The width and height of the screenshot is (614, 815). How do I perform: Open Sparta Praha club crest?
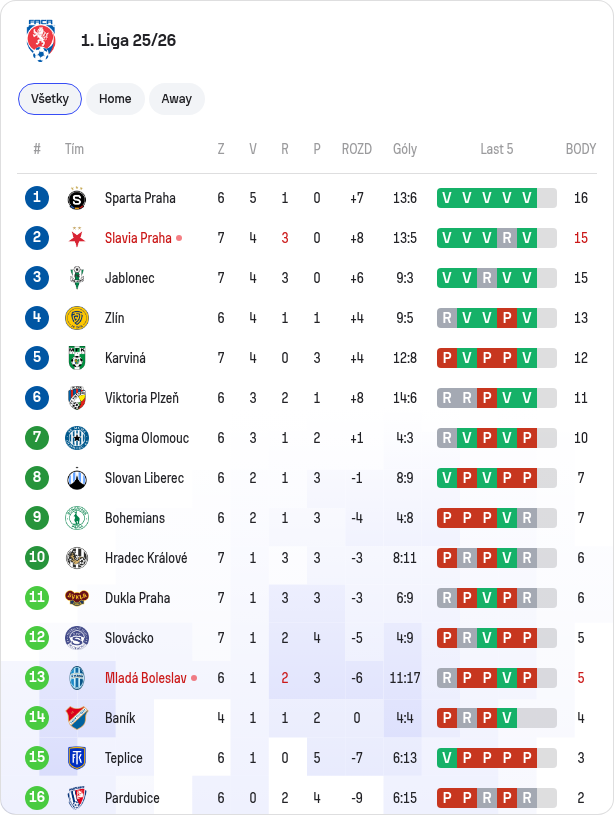77,198
